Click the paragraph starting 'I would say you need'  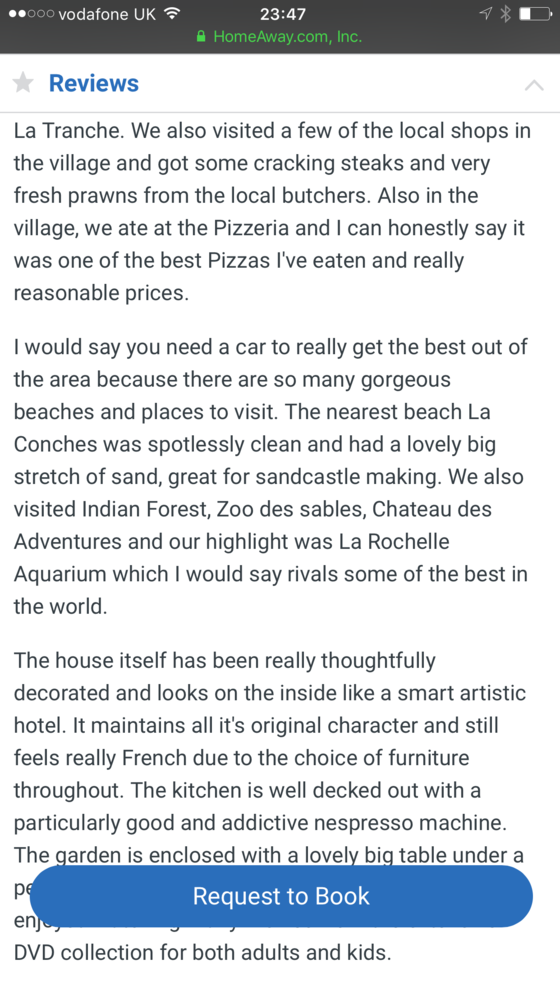(x=270, y=477)
